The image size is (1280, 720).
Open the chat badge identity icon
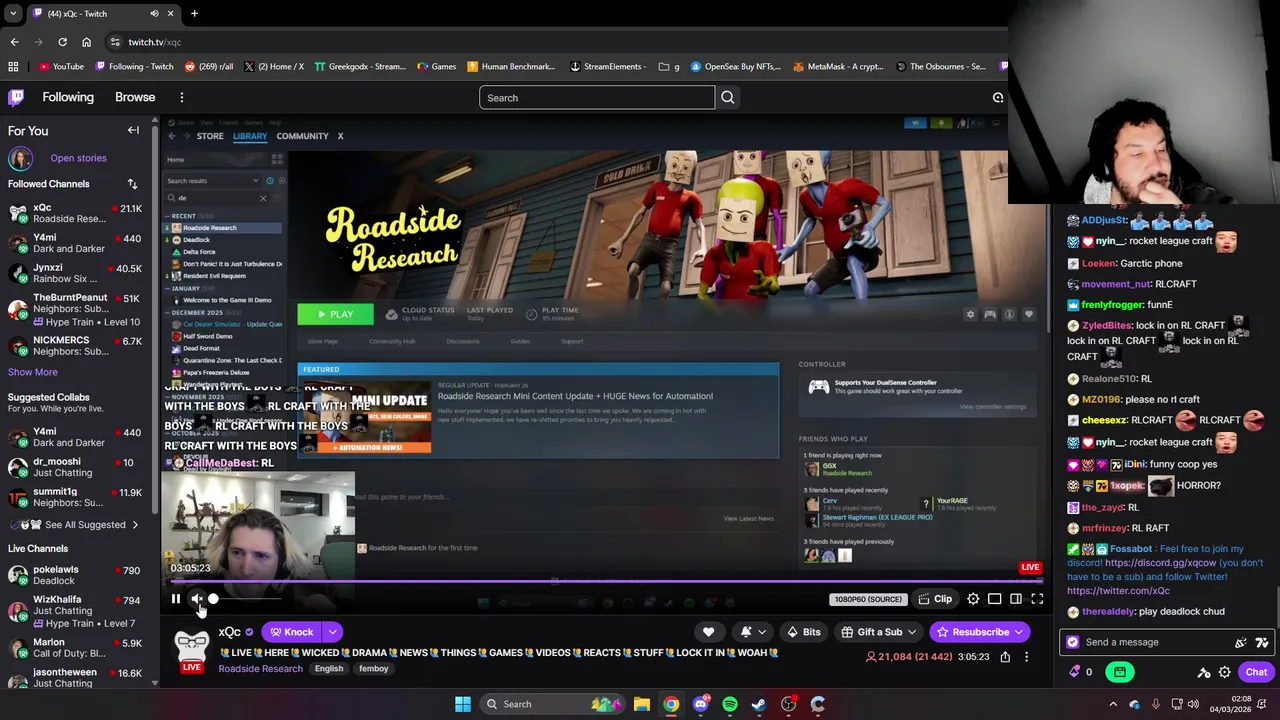[x=1073, y=642]
